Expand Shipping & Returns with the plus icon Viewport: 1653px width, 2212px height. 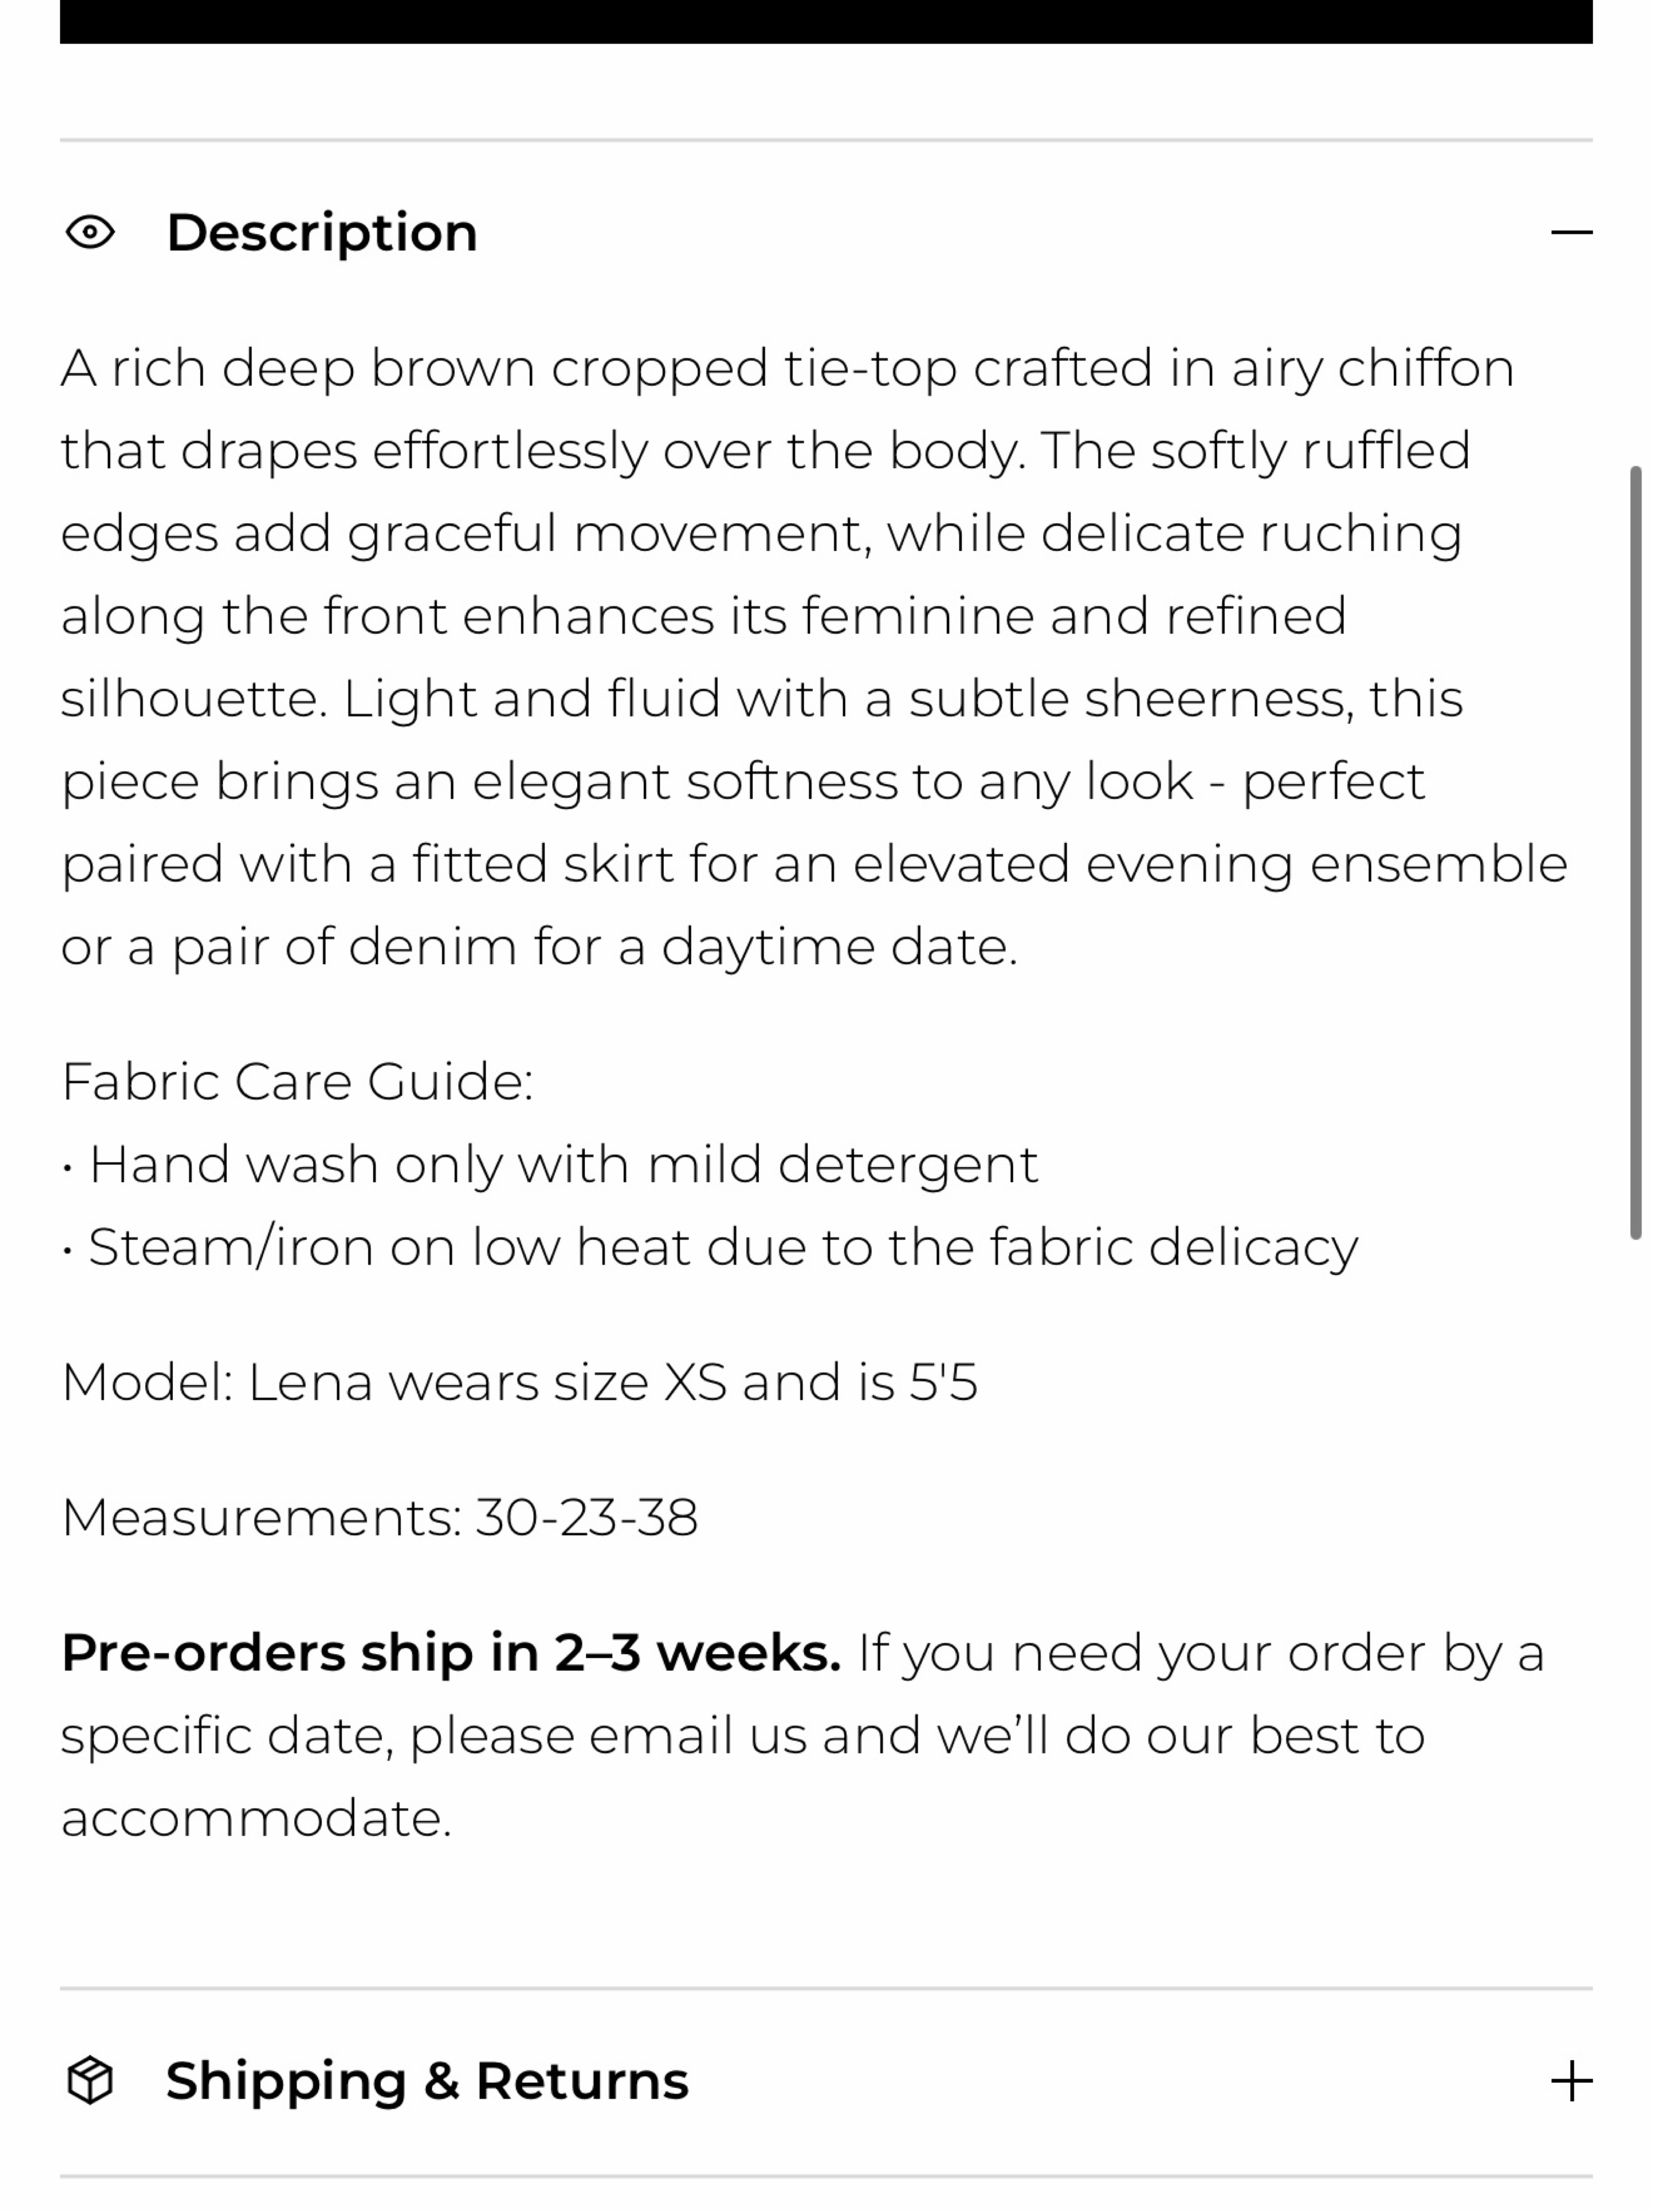pos(1571,2081)
